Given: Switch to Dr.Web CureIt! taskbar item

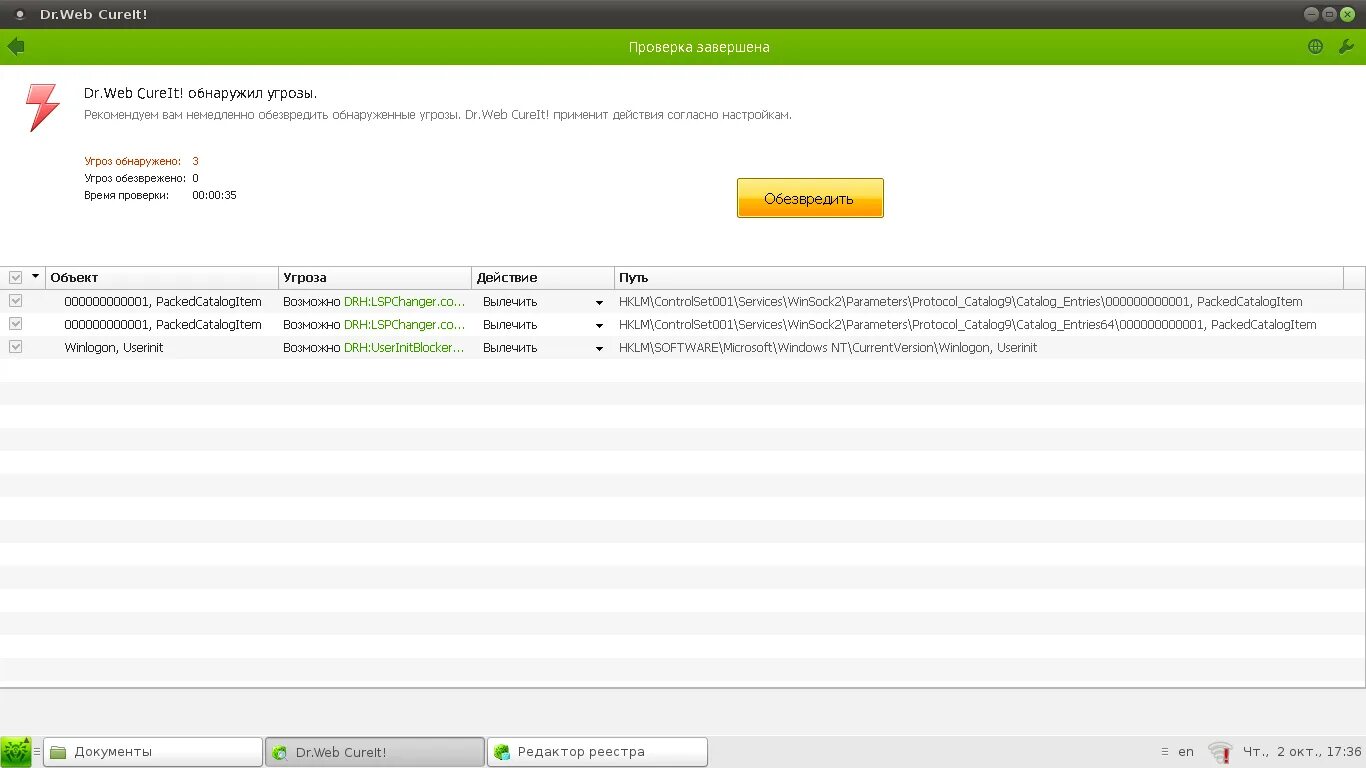Looking at the screenshot, I should pos(375,752).
